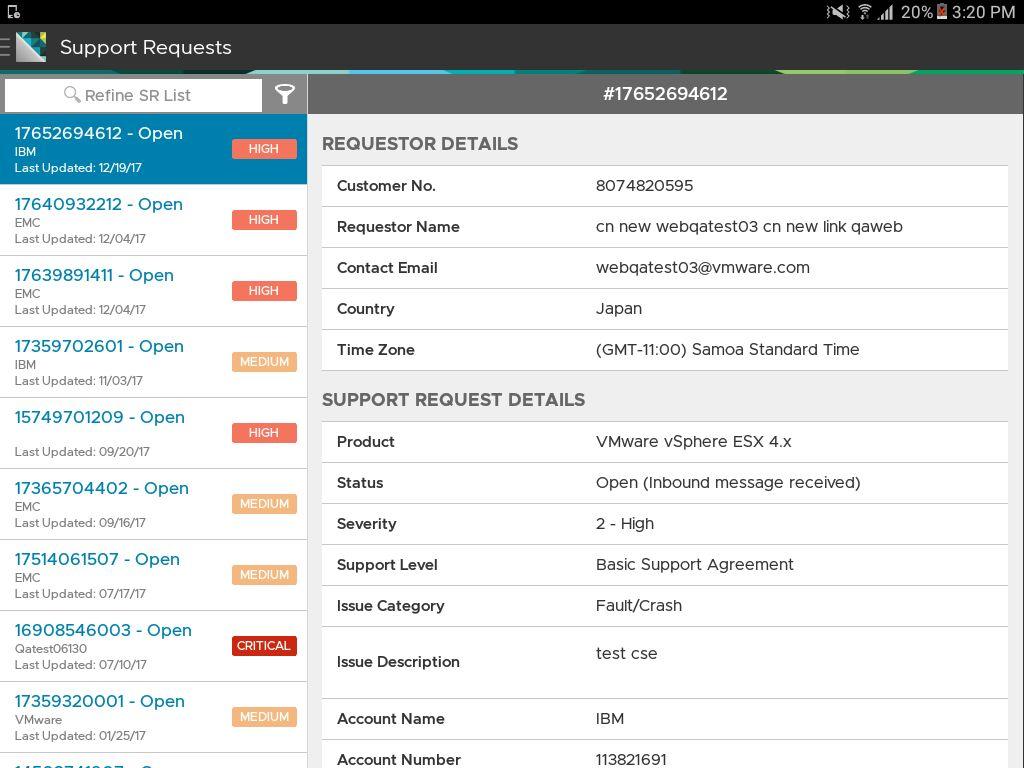The image size is (1024, 768).
Task: Select request 16908546003 - Open
Action: [x=153, y=647]
